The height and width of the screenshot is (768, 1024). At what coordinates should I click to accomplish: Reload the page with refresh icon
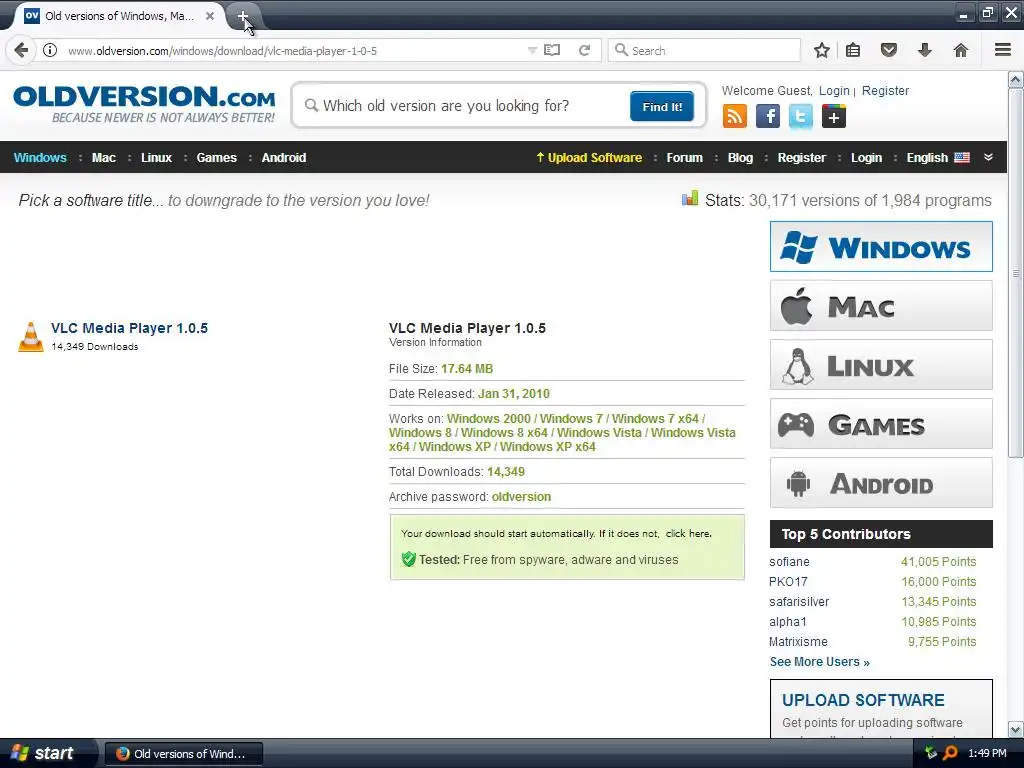[x=584, y=50]
